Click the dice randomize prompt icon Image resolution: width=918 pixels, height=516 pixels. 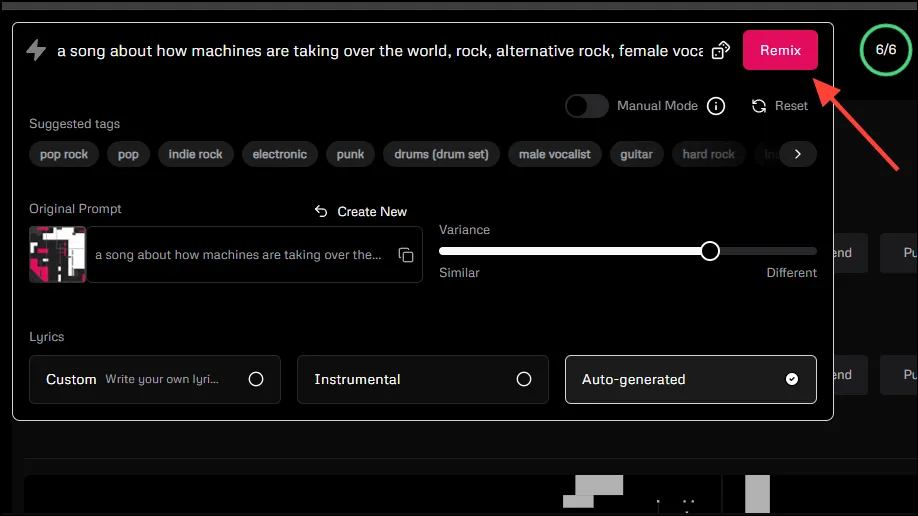coord(720,50)
